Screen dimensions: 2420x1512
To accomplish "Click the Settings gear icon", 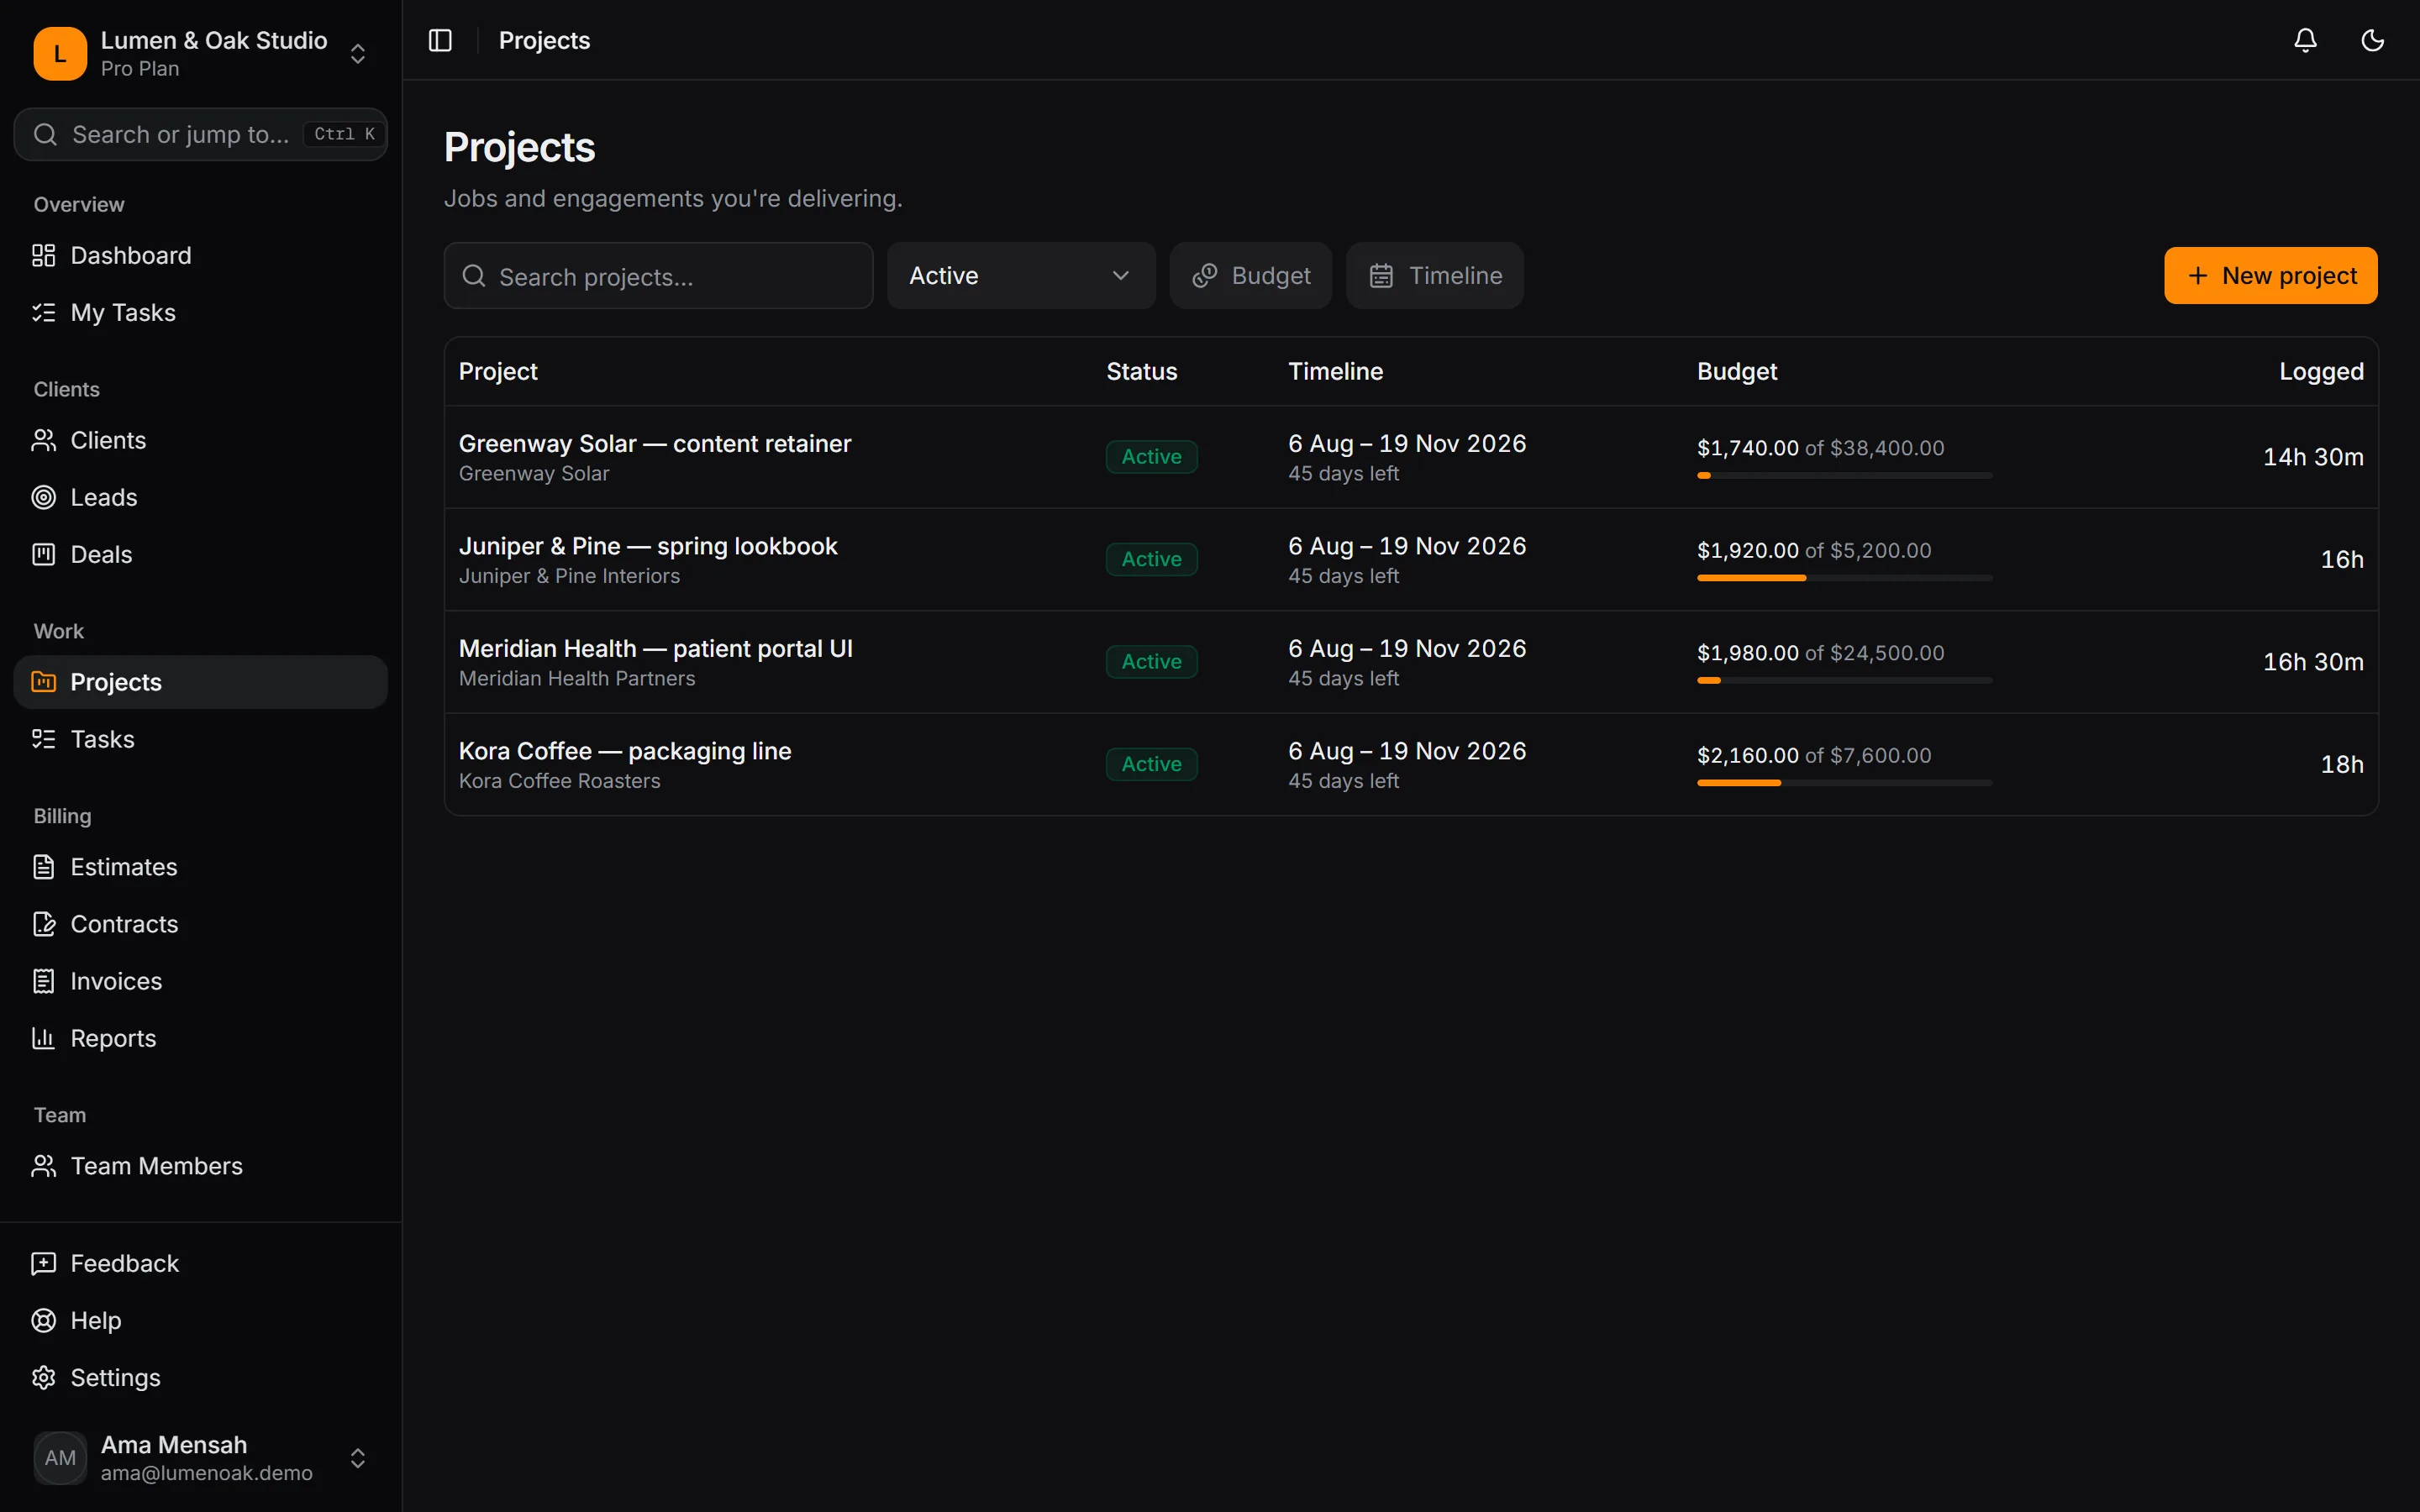I will [x=44, y=1377].
